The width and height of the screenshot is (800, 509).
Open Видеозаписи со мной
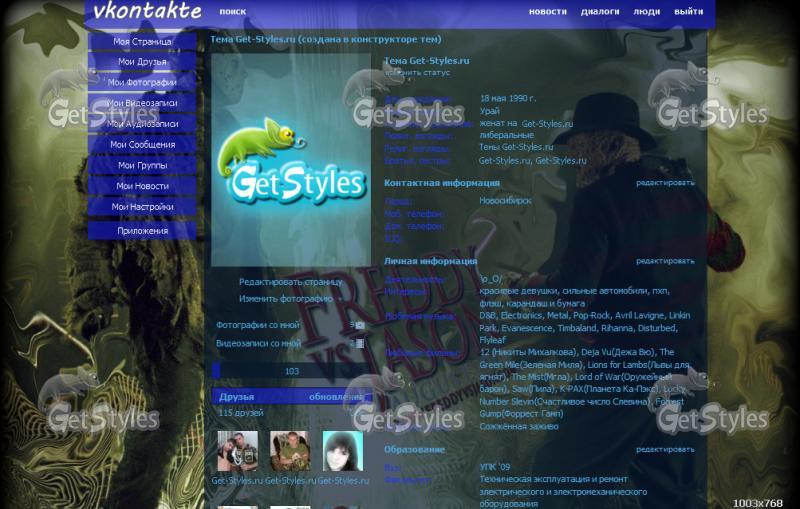click(258, 343)
